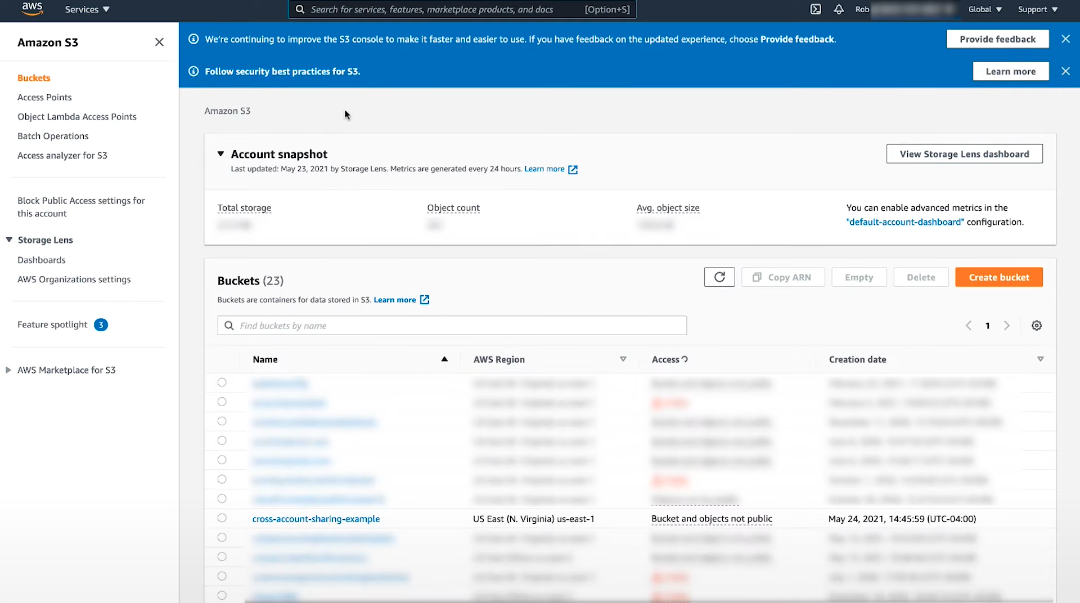
Task: Open Access Points in sidebar
Action: pyautogui.click(x=44, y=97)
